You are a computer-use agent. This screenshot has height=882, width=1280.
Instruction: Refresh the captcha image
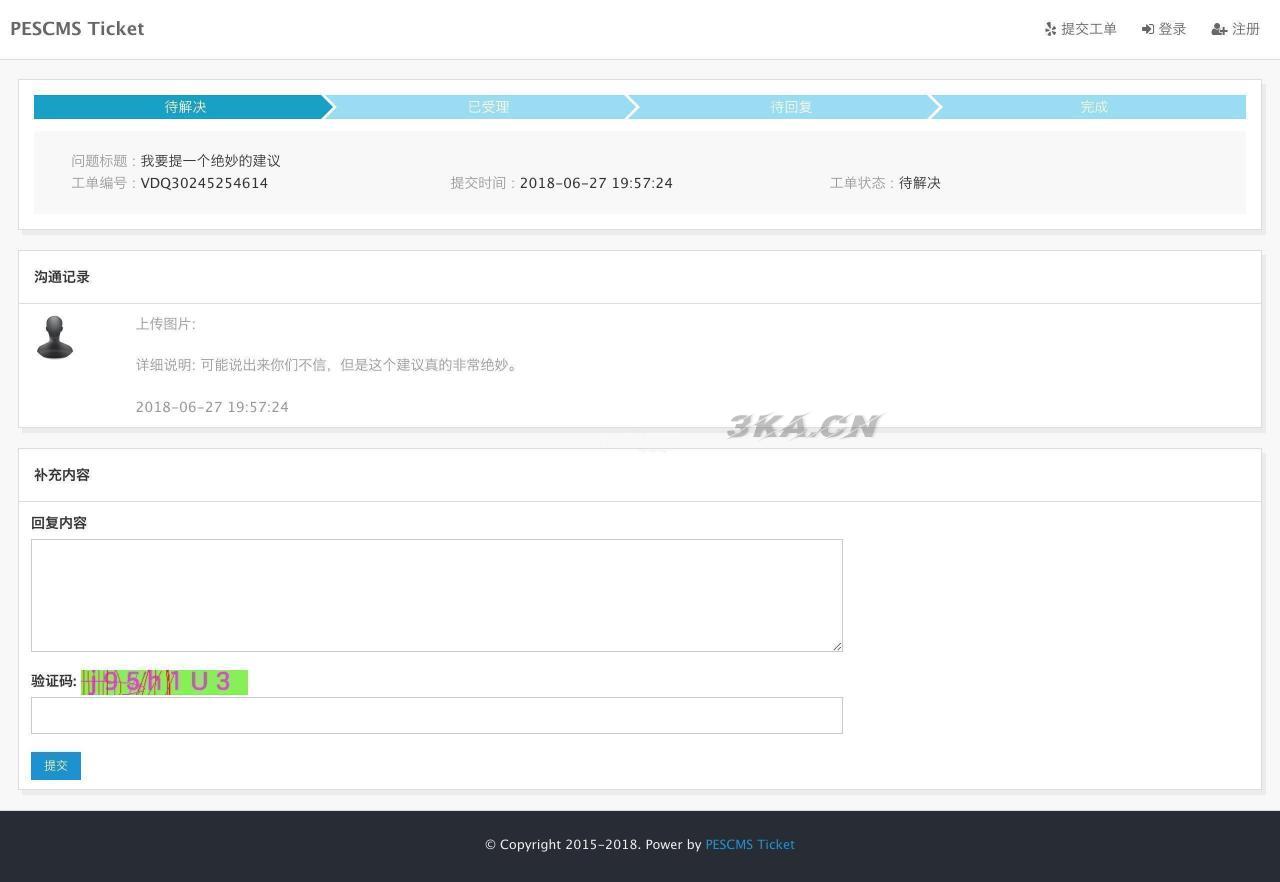pos(164,682)
